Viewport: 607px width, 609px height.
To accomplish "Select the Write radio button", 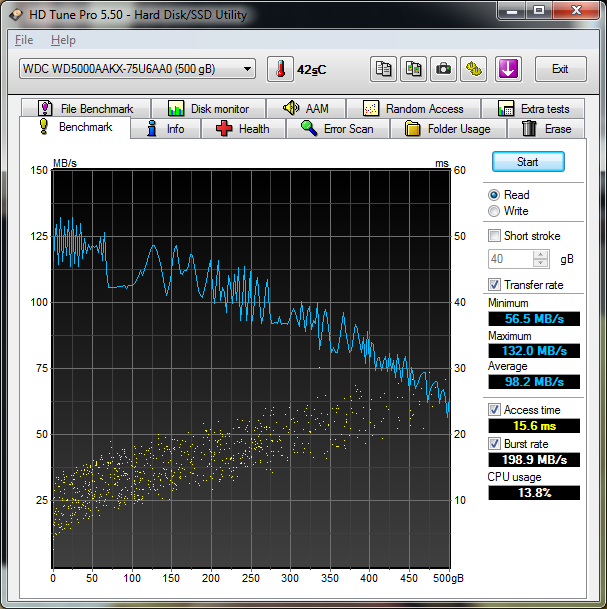I will click(x=494, y=211).
